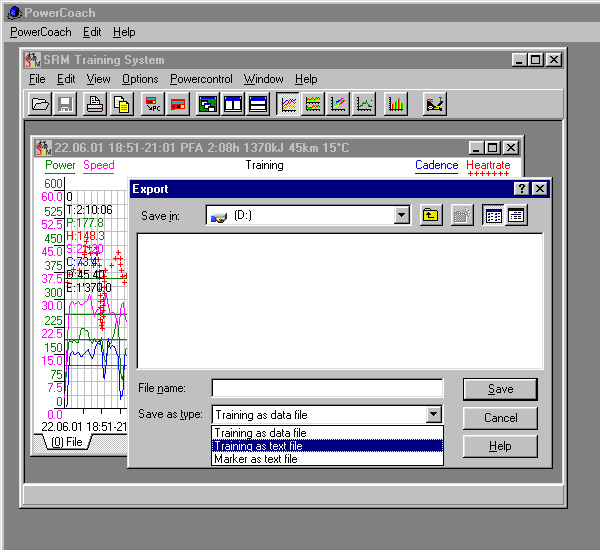
Task: Select the bar chart histogram icon
Action: [x=396, y=104]
